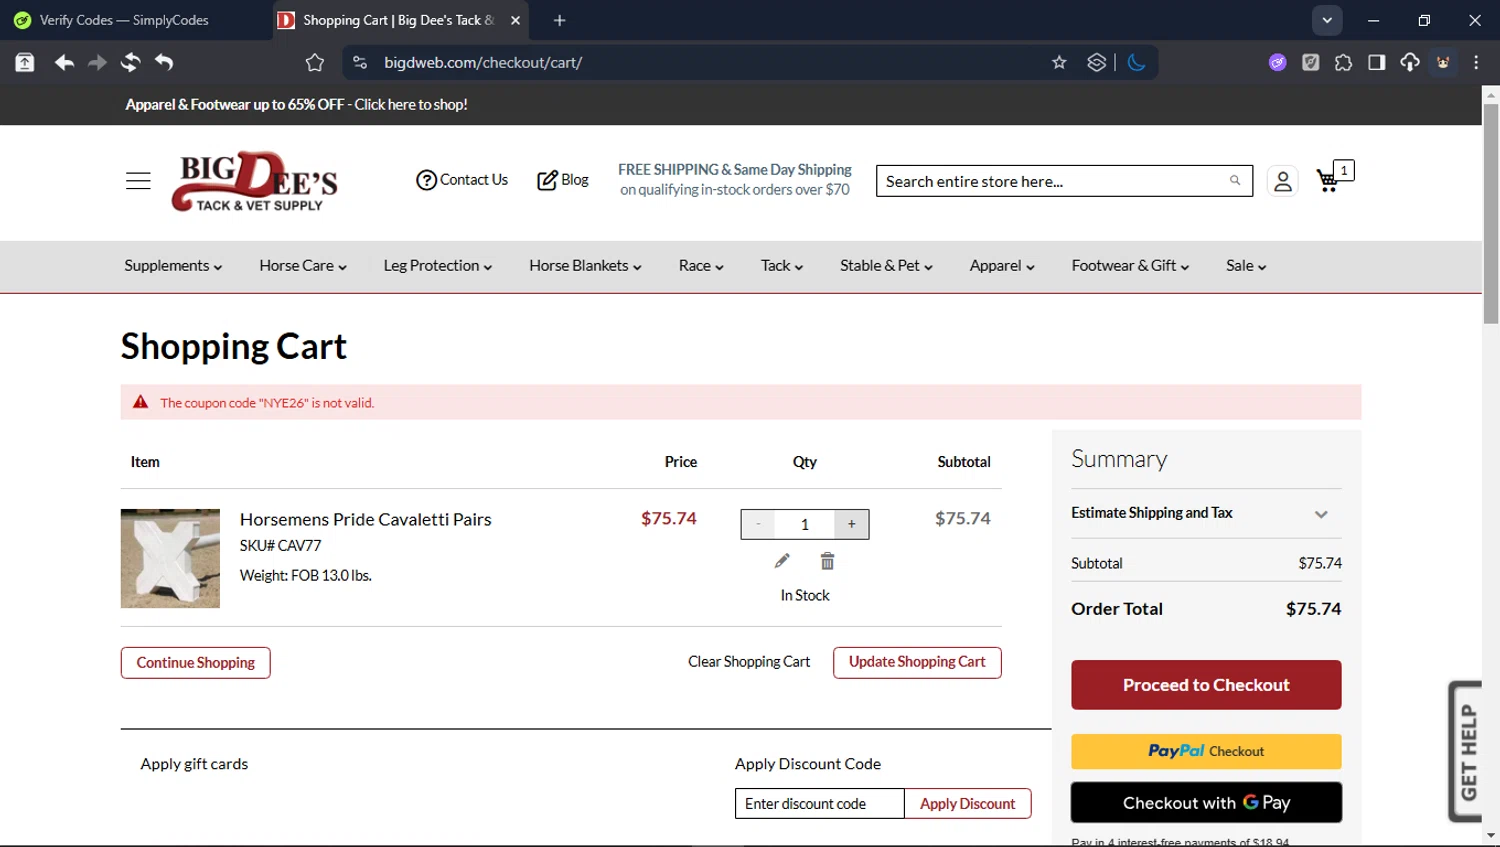Viewport: 1500px width, 847px height.
Task: Close the Shopping Cart browser tab
Action: pos(515,20)
